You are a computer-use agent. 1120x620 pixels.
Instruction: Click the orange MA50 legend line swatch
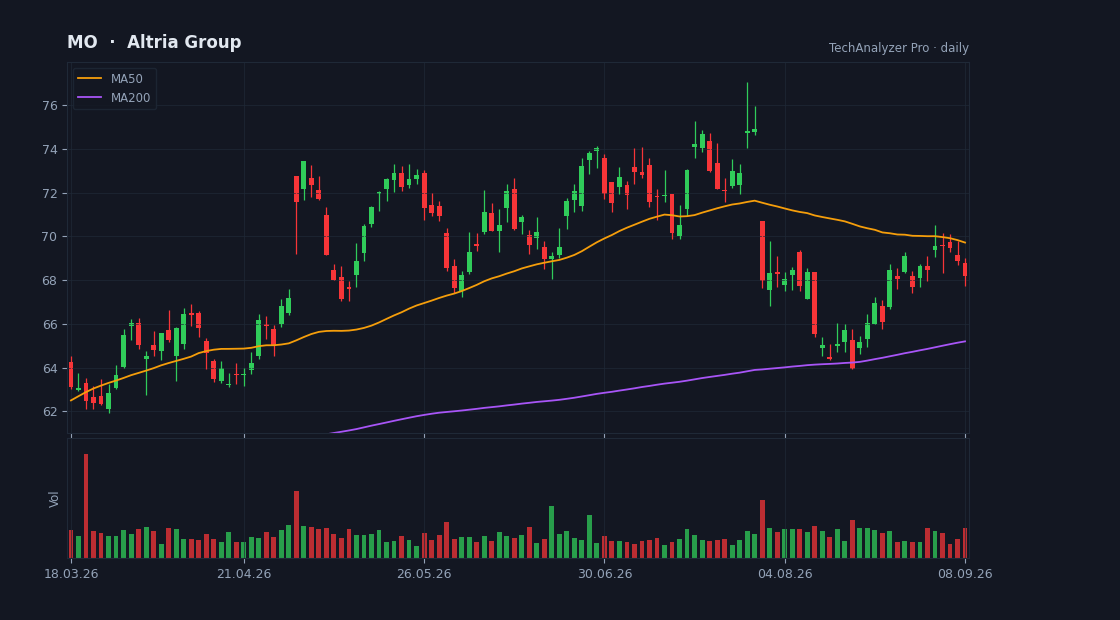click(89, 79)
